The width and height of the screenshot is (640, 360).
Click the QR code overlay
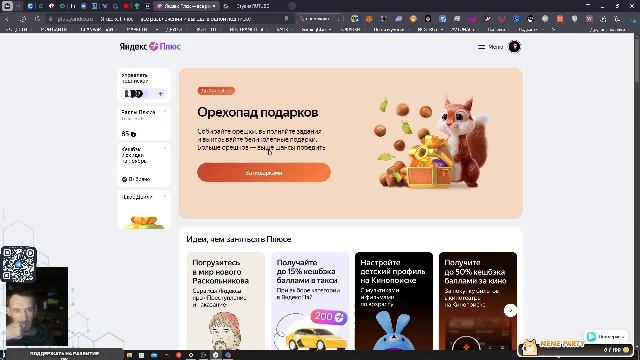point(19,264)
